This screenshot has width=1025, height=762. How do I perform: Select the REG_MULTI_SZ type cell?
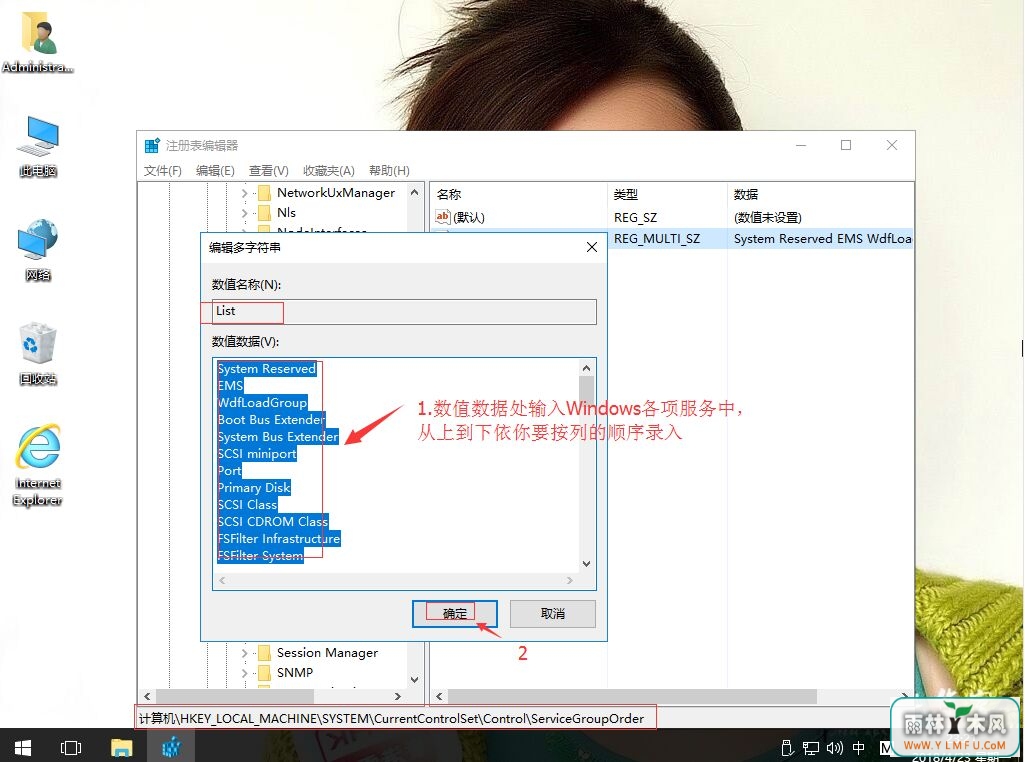tap(657, 239)
